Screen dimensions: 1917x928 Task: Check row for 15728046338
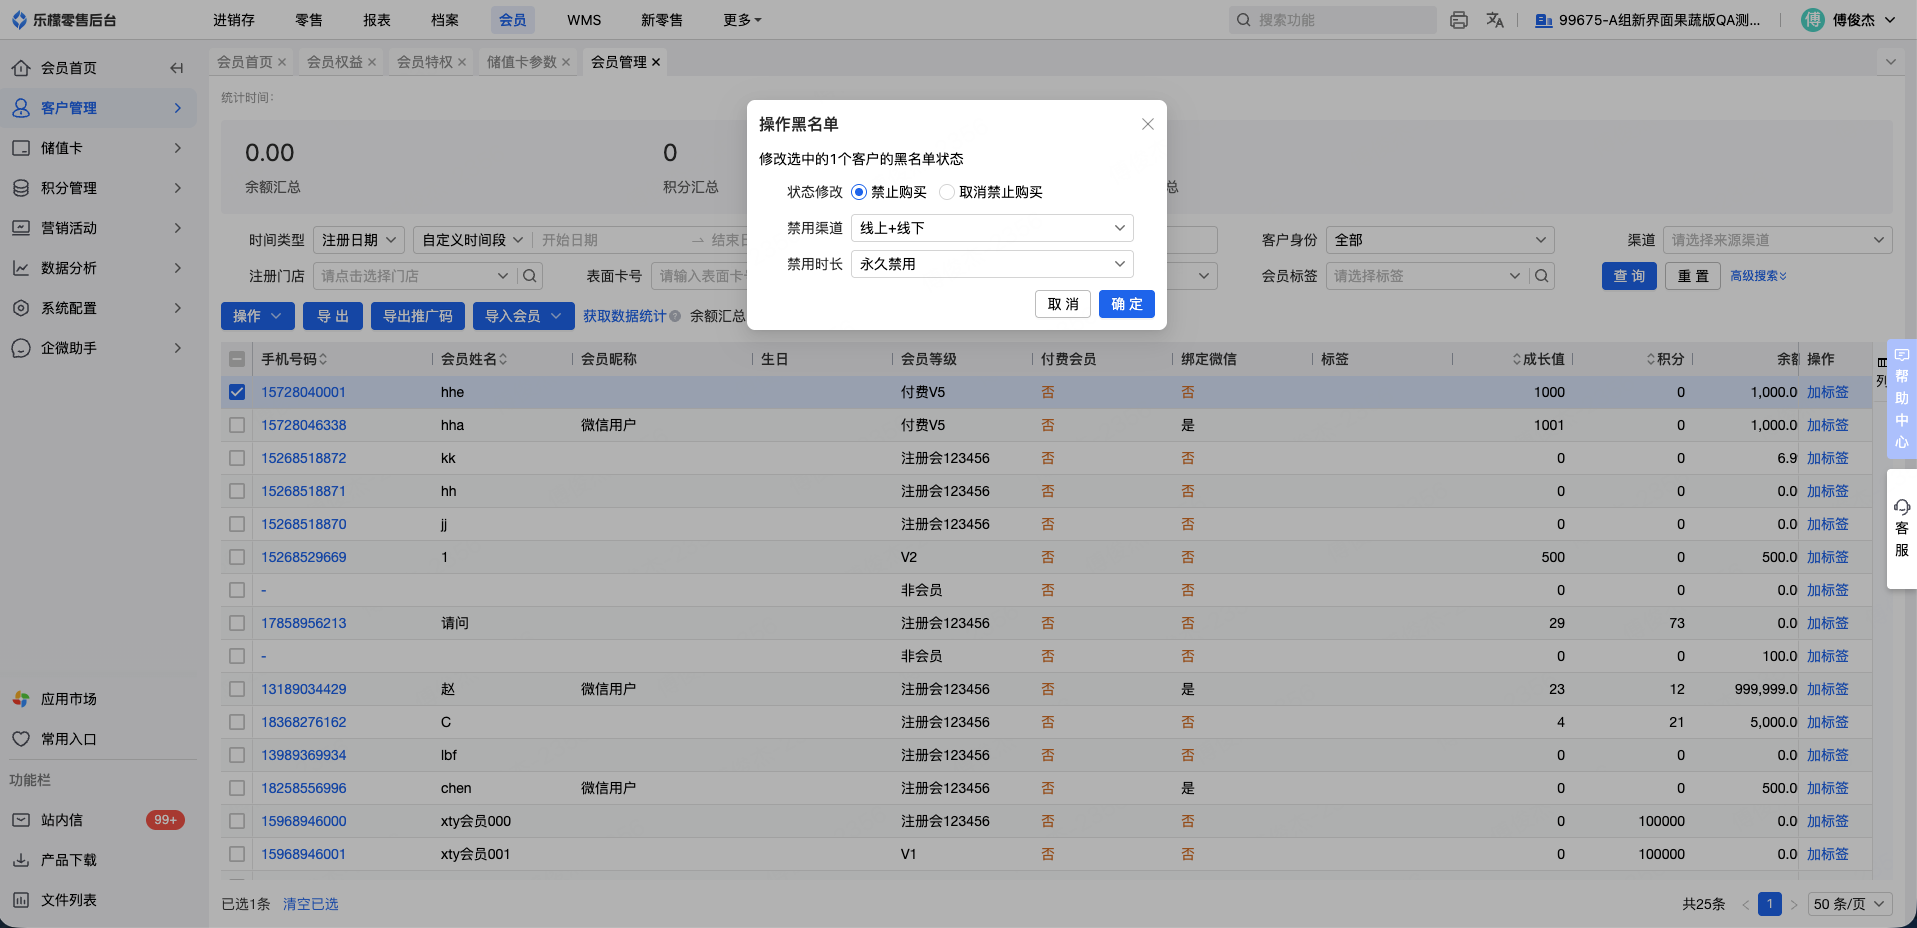coord(237,425)
